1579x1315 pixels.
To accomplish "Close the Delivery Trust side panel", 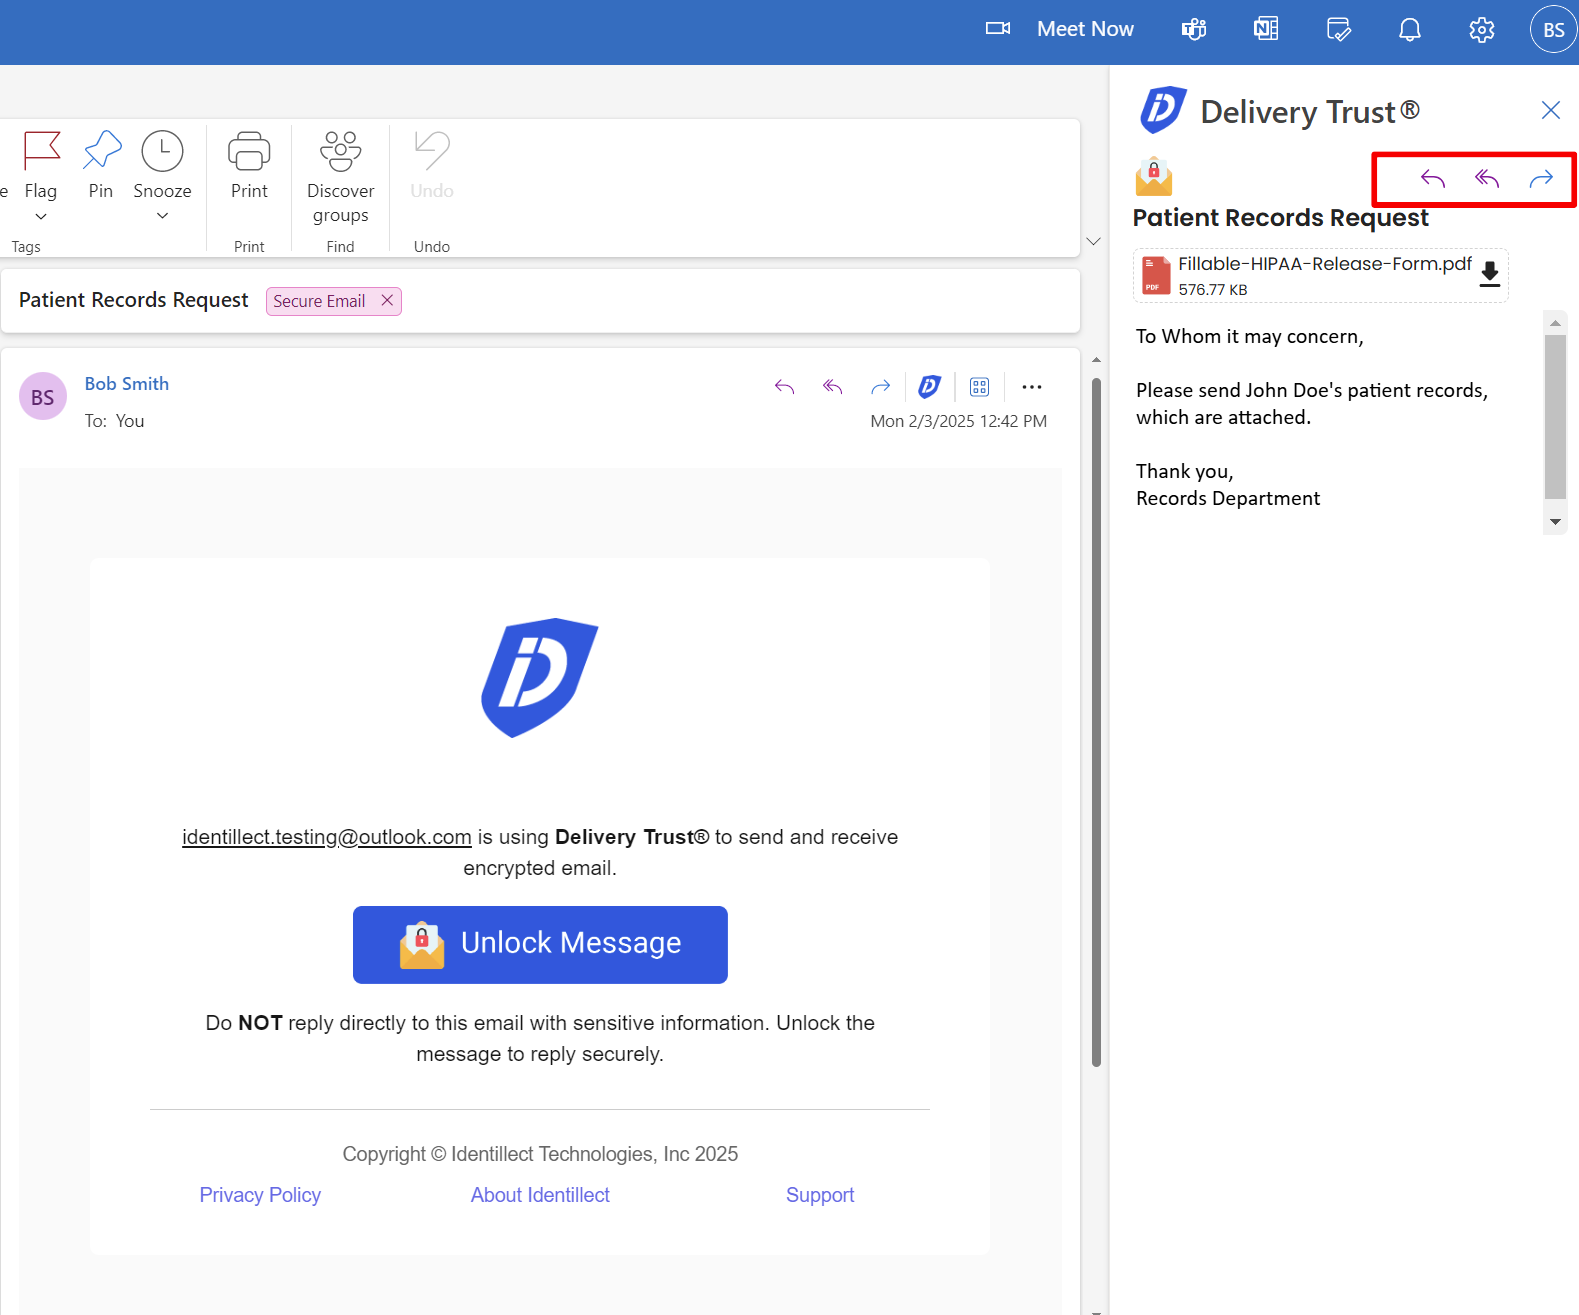I will point(1551,110).
